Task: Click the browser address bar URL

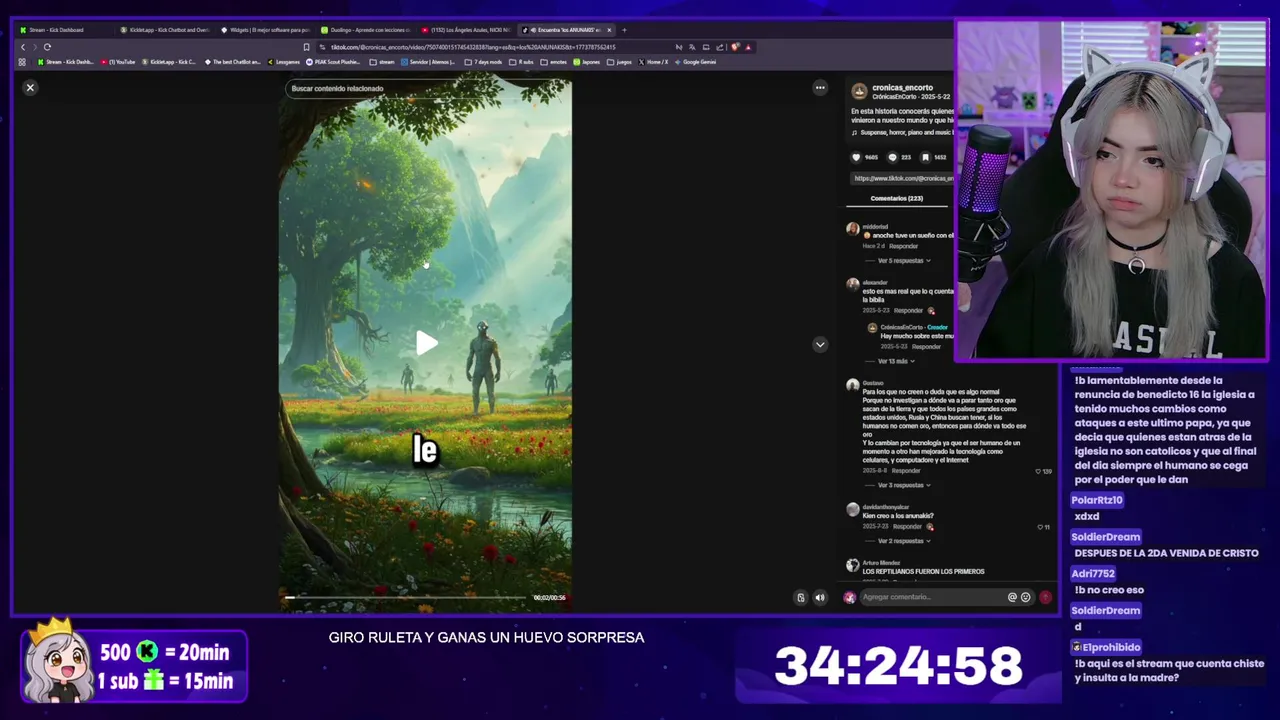Action: (x=473, y=47)
